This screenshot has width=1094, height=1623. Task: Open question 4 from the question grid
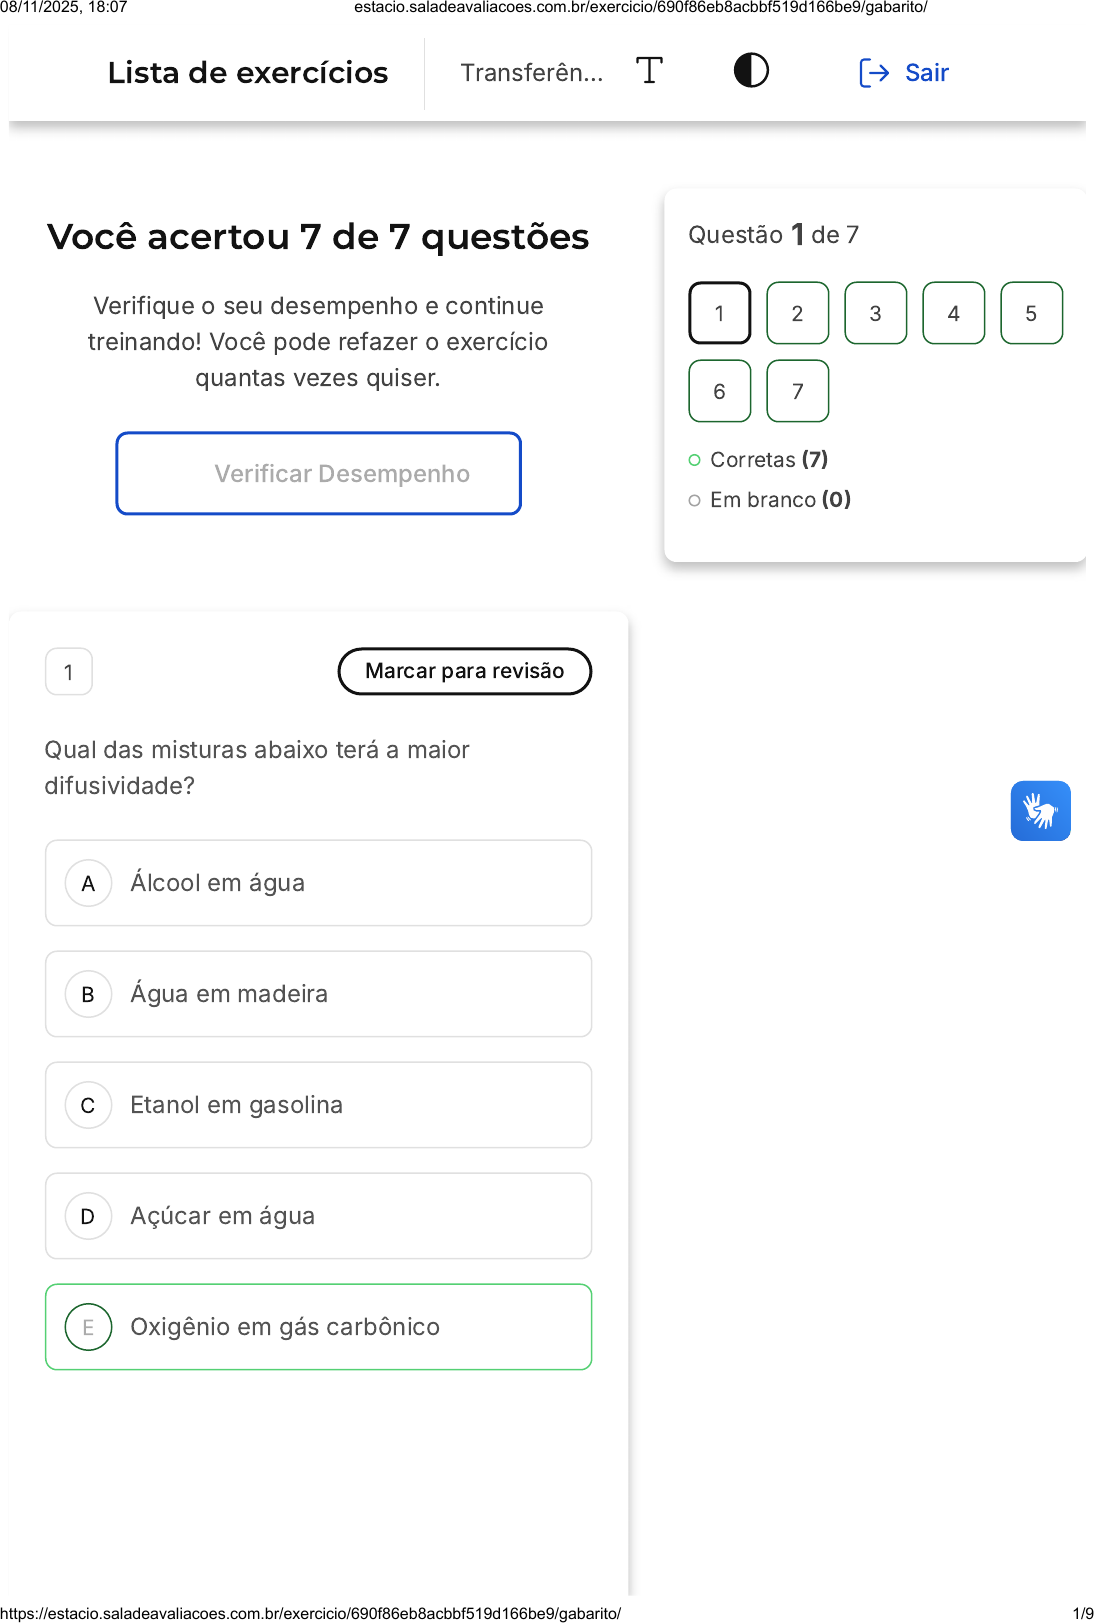pyautogui.click(x=953, y=314)
